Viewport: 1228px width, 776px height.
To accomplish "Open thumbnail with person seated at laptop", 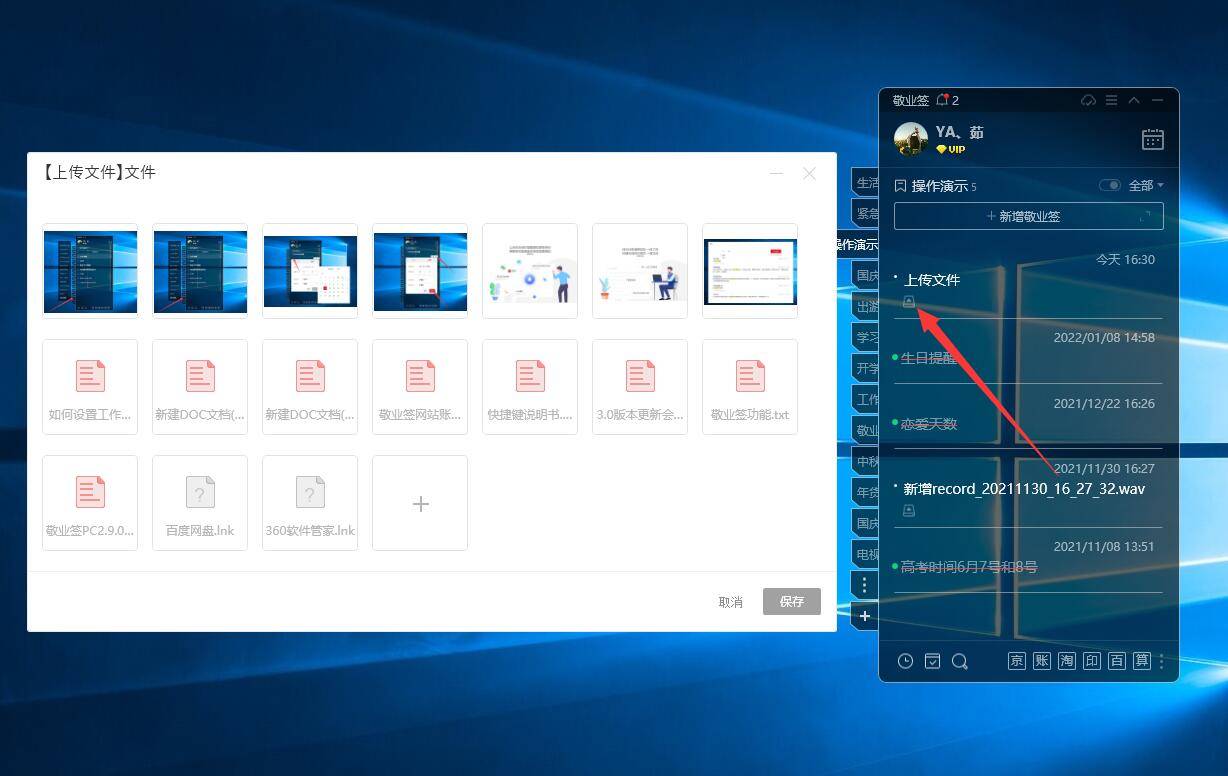I will (x=640, y=271).
